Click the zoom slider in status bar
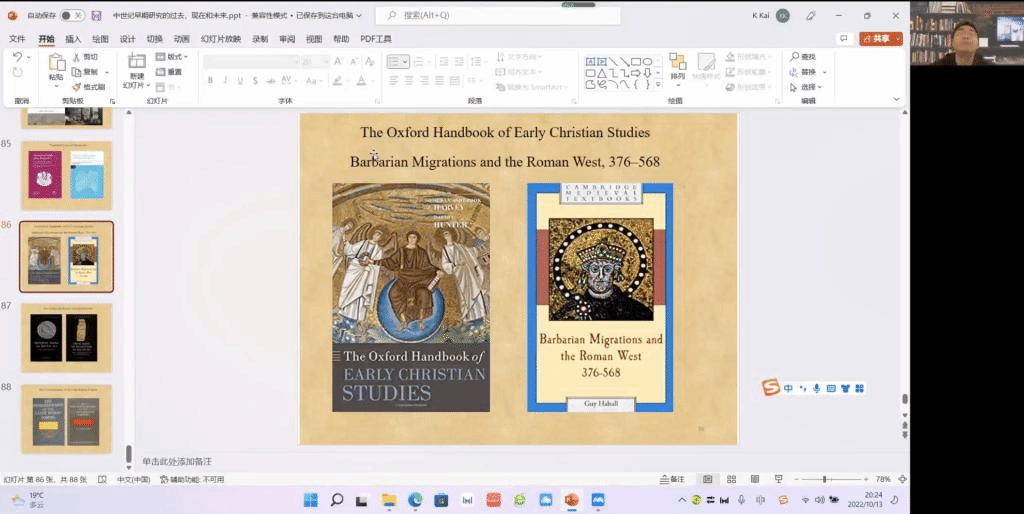 [823, 479]
